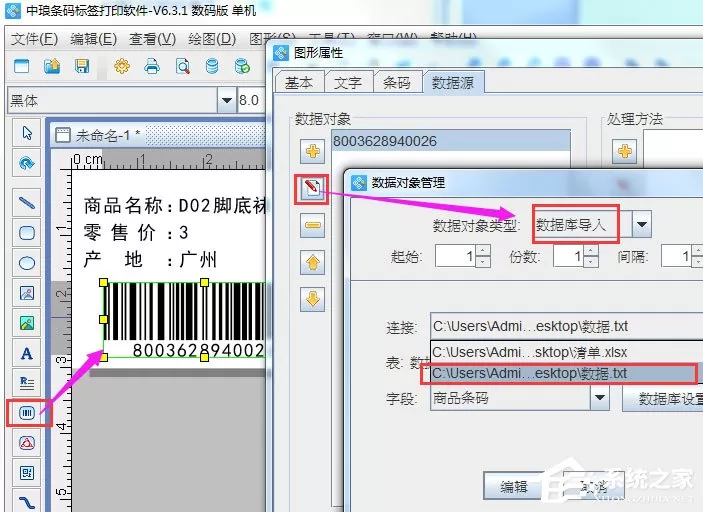Open the 字段 商品条码 dropdown
The image size is (703, 512).
click(x=600, y=398)
